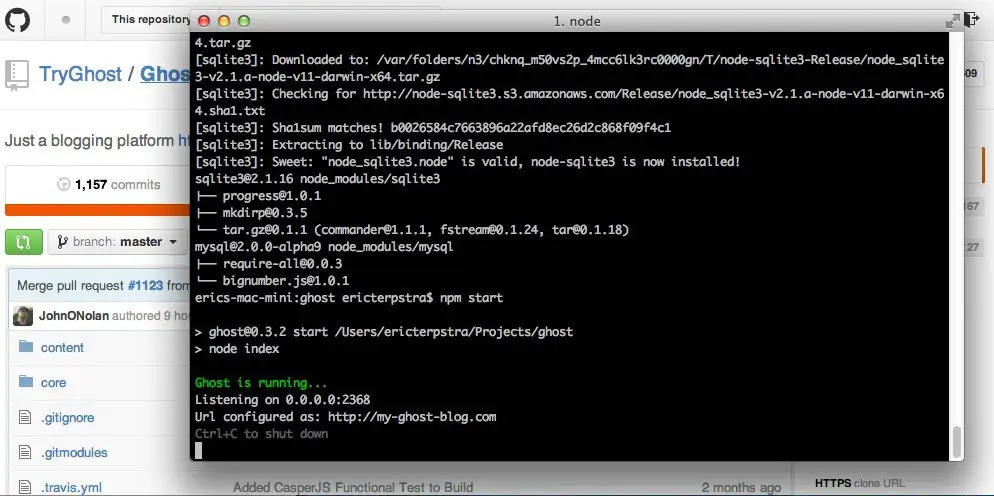This screenshot has width=994, height=496.
Task: Click the .gitignore file icon
Action: [25, 417]
